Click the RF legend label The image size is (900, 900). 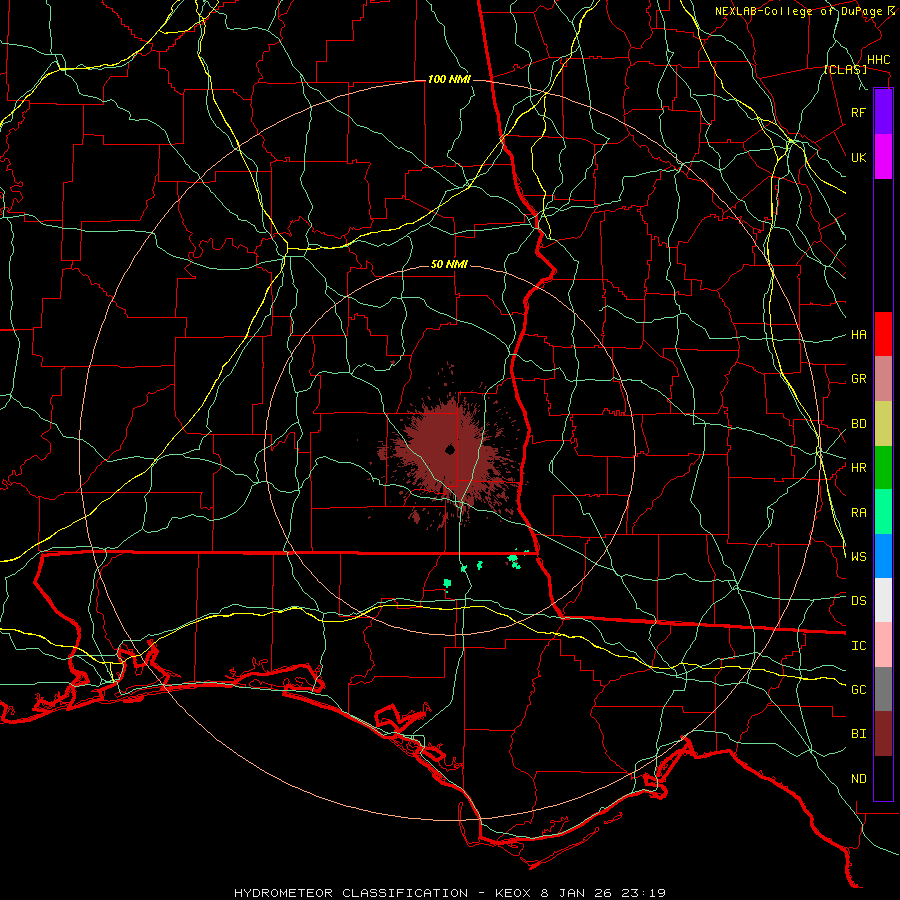pos(858,113)
